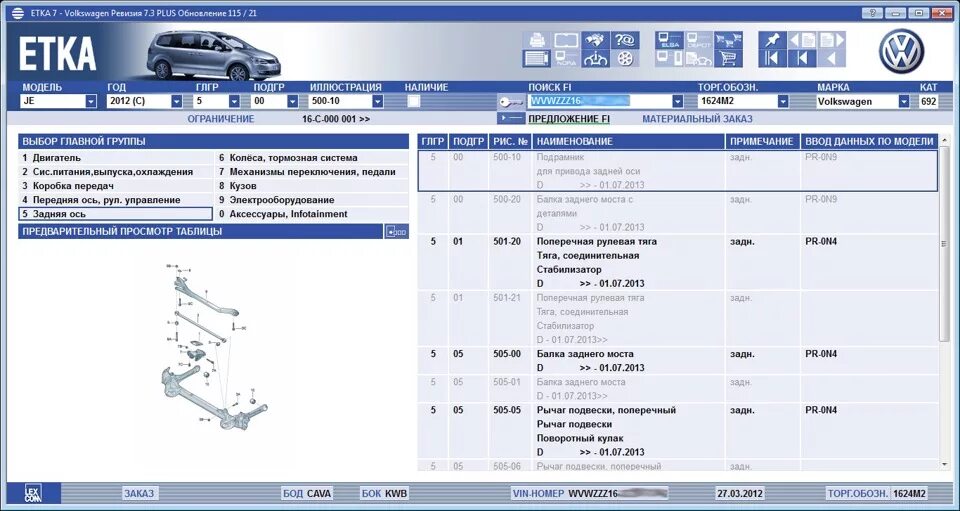Expand the ПОДГР dropdown showing 00
This screenshot has height=511, width=960.
coord(293,102)
